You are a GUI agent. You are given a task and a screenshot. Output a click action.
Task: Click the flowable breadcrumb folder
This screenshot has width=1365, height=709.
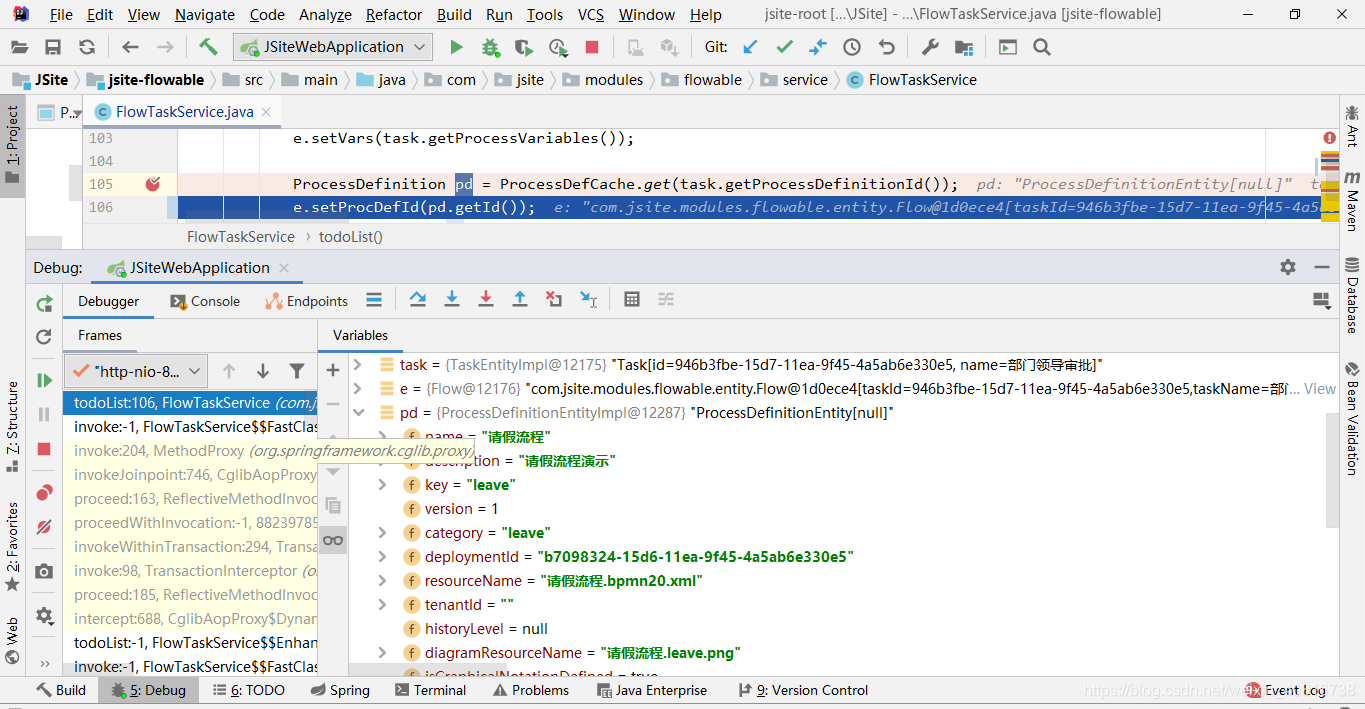tap(701, 80)
